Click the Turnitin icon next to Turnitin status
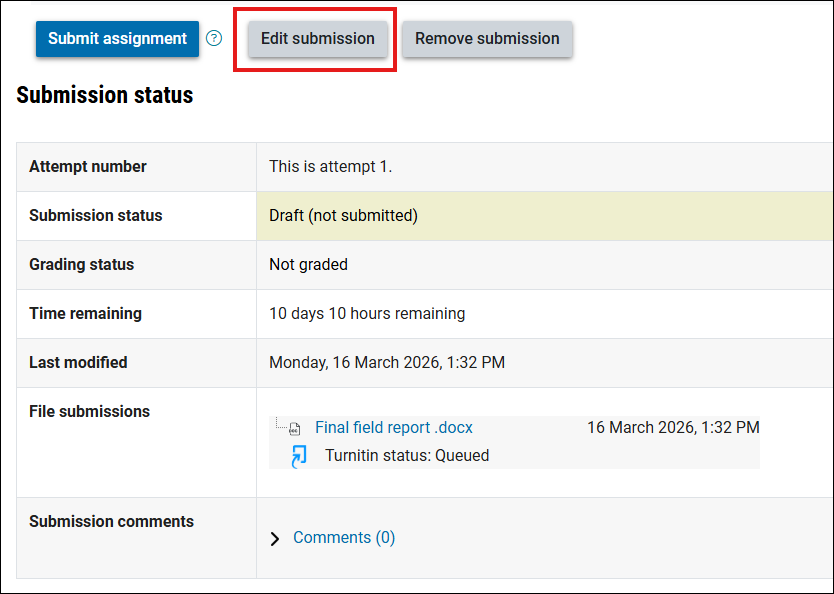 [x=299, y=456]
